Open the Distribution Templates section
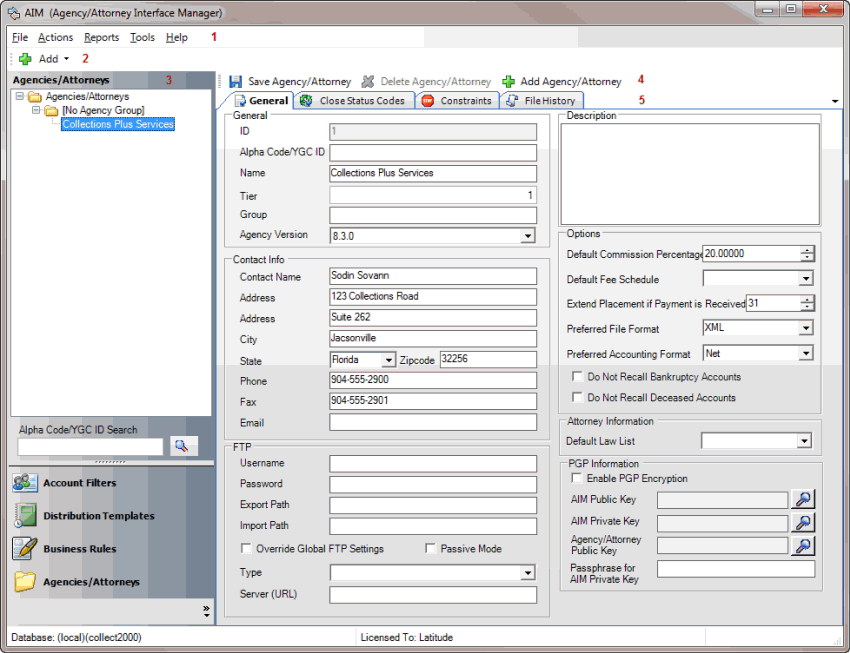 point(98,516)
